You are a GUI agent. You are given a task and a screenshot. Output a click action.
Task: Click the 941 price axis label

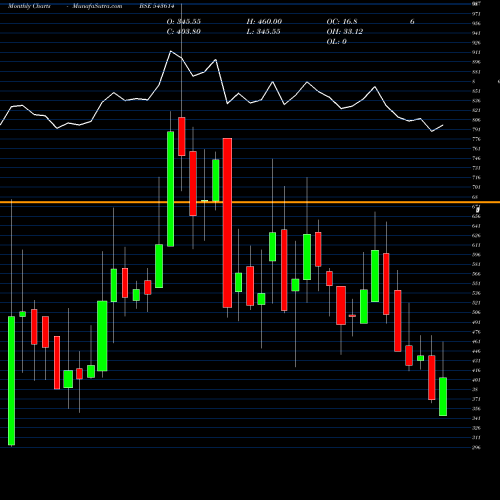pyautogui.click(x=476, y=33)
